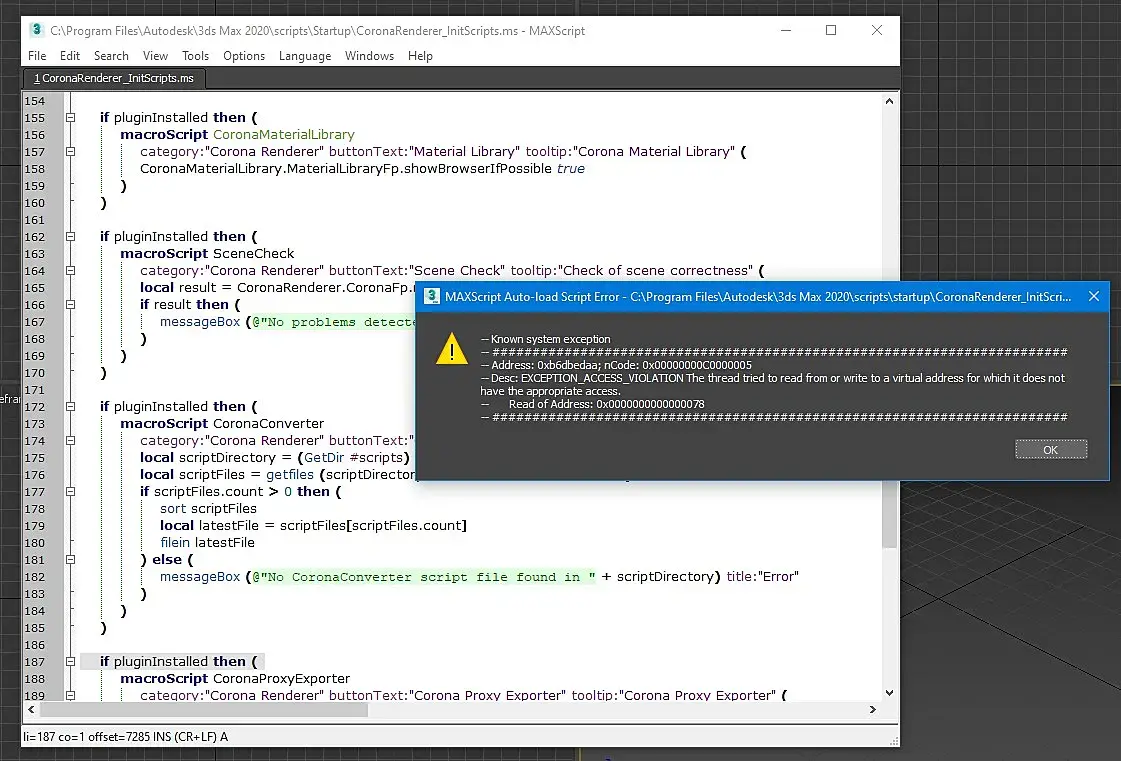
Task: Open the Language menu
Action: (x=305, y=56)
